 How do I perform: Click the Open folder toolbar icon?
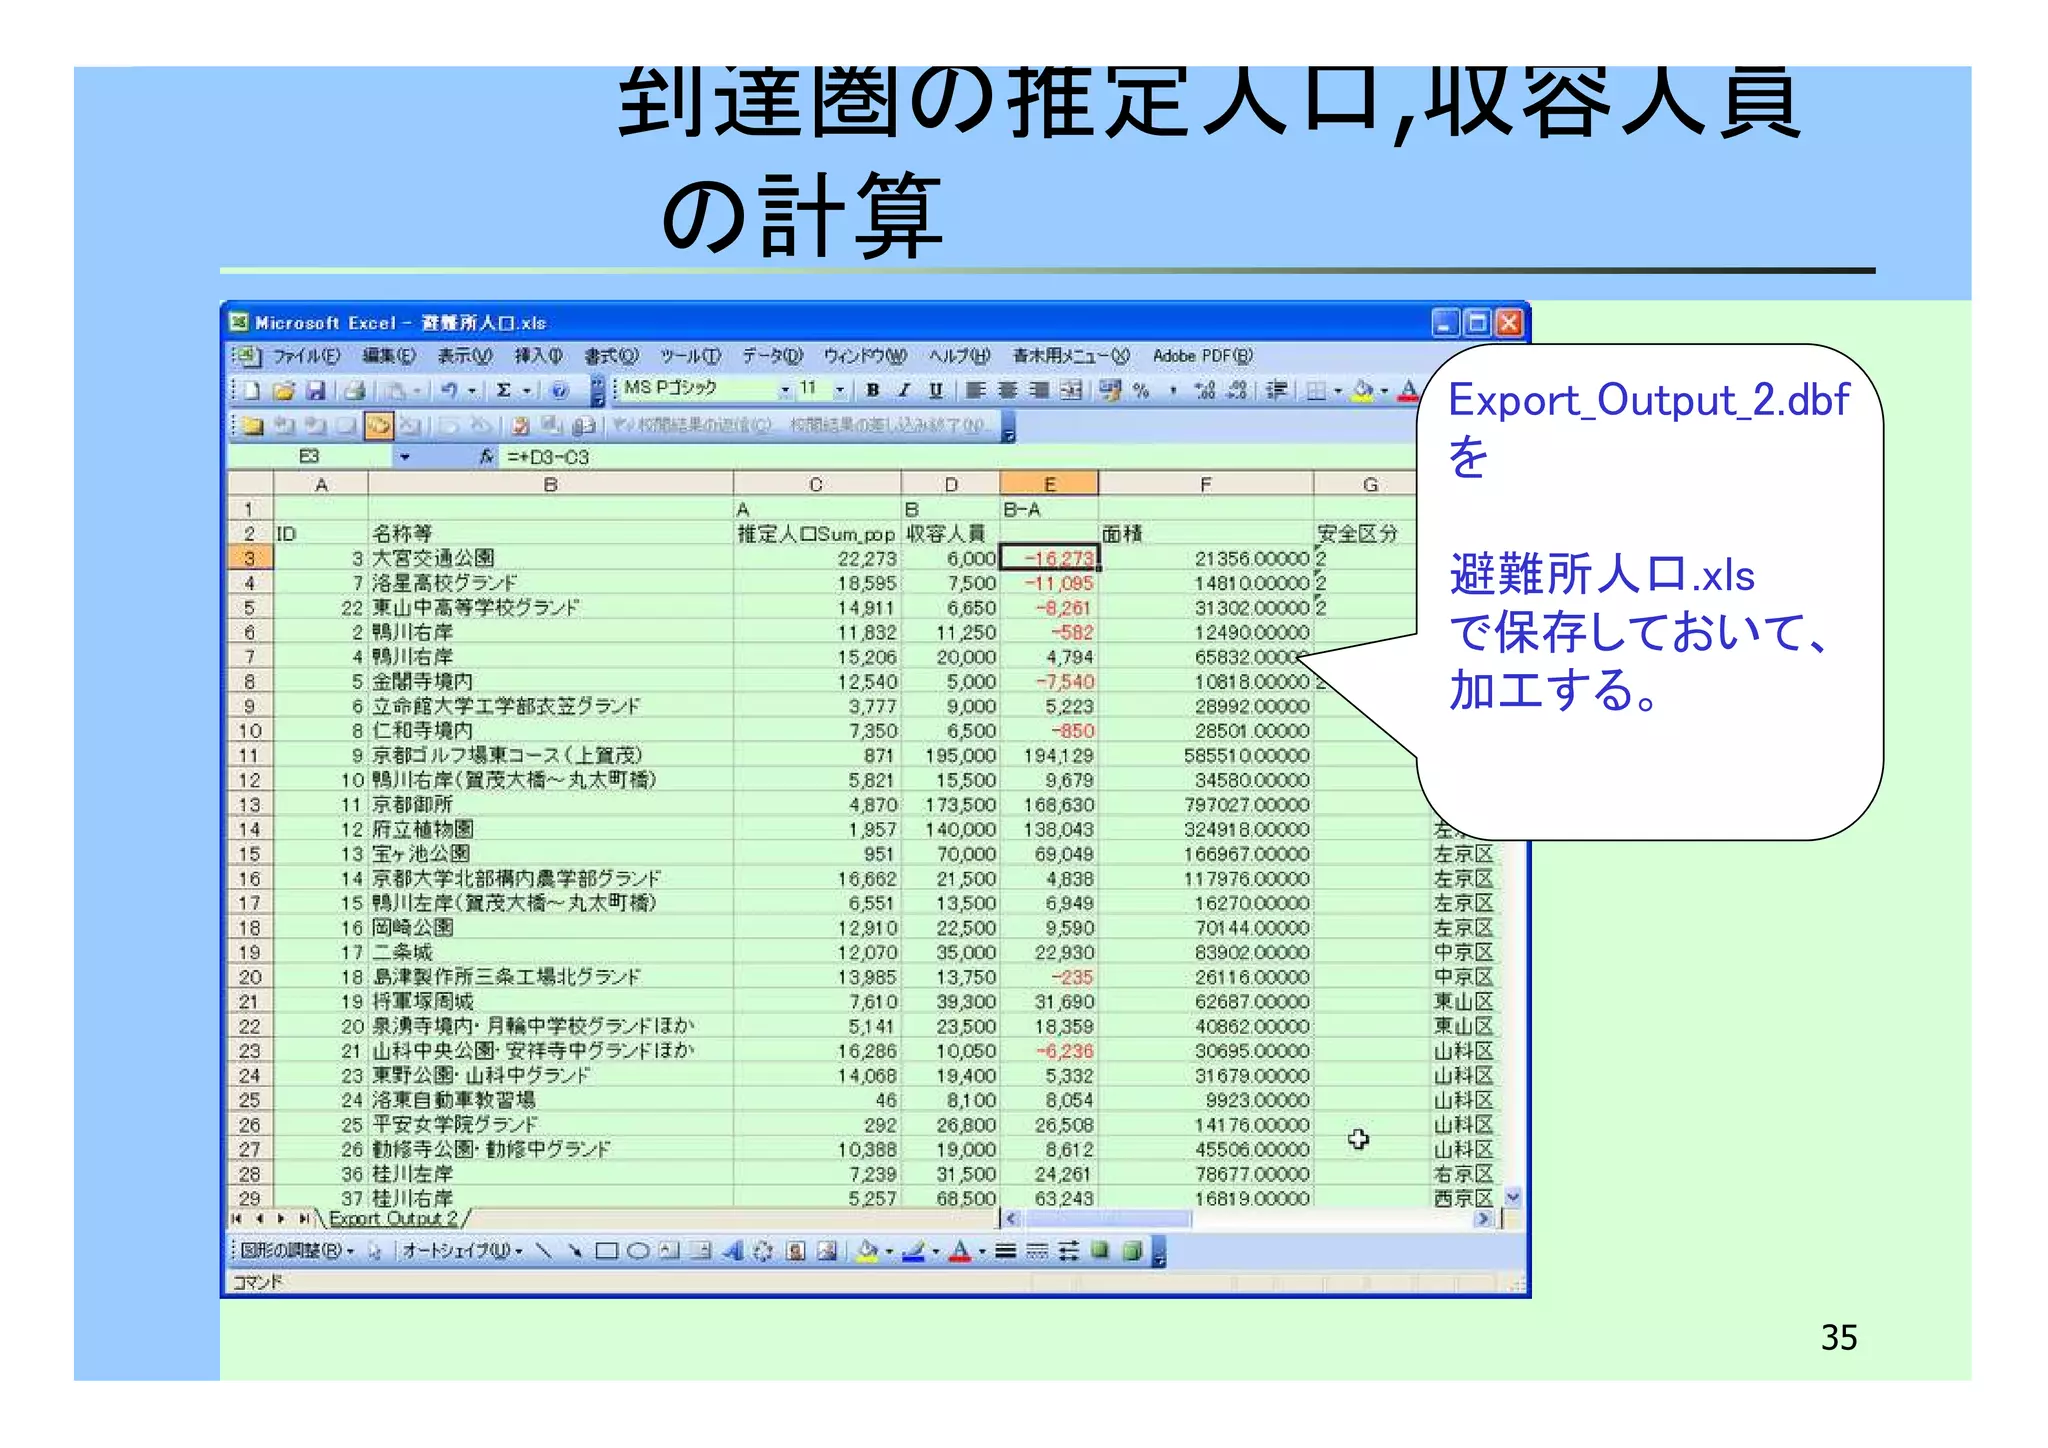point(283,391)
